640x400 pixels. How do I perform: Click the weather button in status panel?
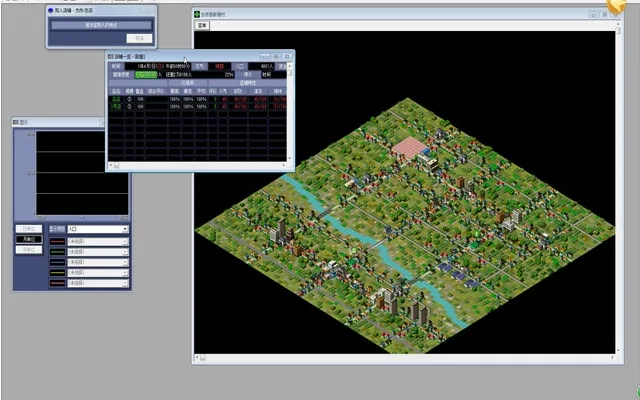(x=200, y=66)
